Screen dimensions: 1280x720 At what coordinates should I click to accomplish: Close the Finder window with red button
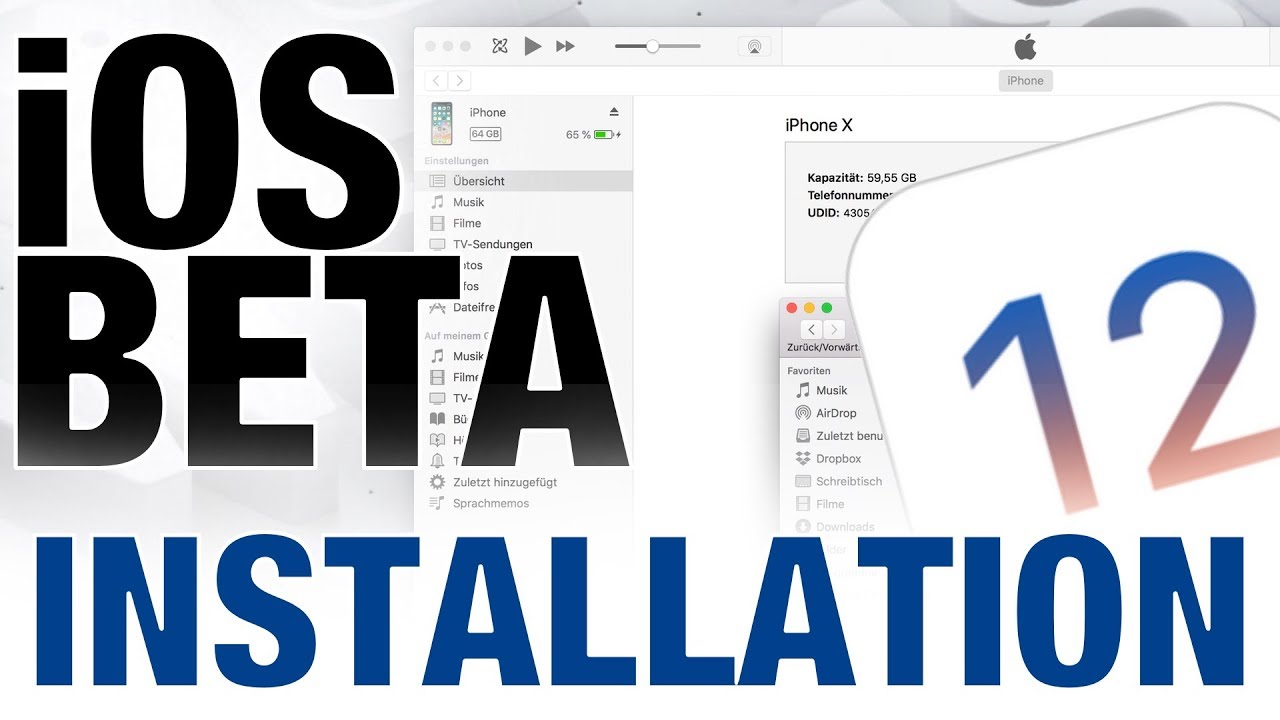[x=793, y=308]
